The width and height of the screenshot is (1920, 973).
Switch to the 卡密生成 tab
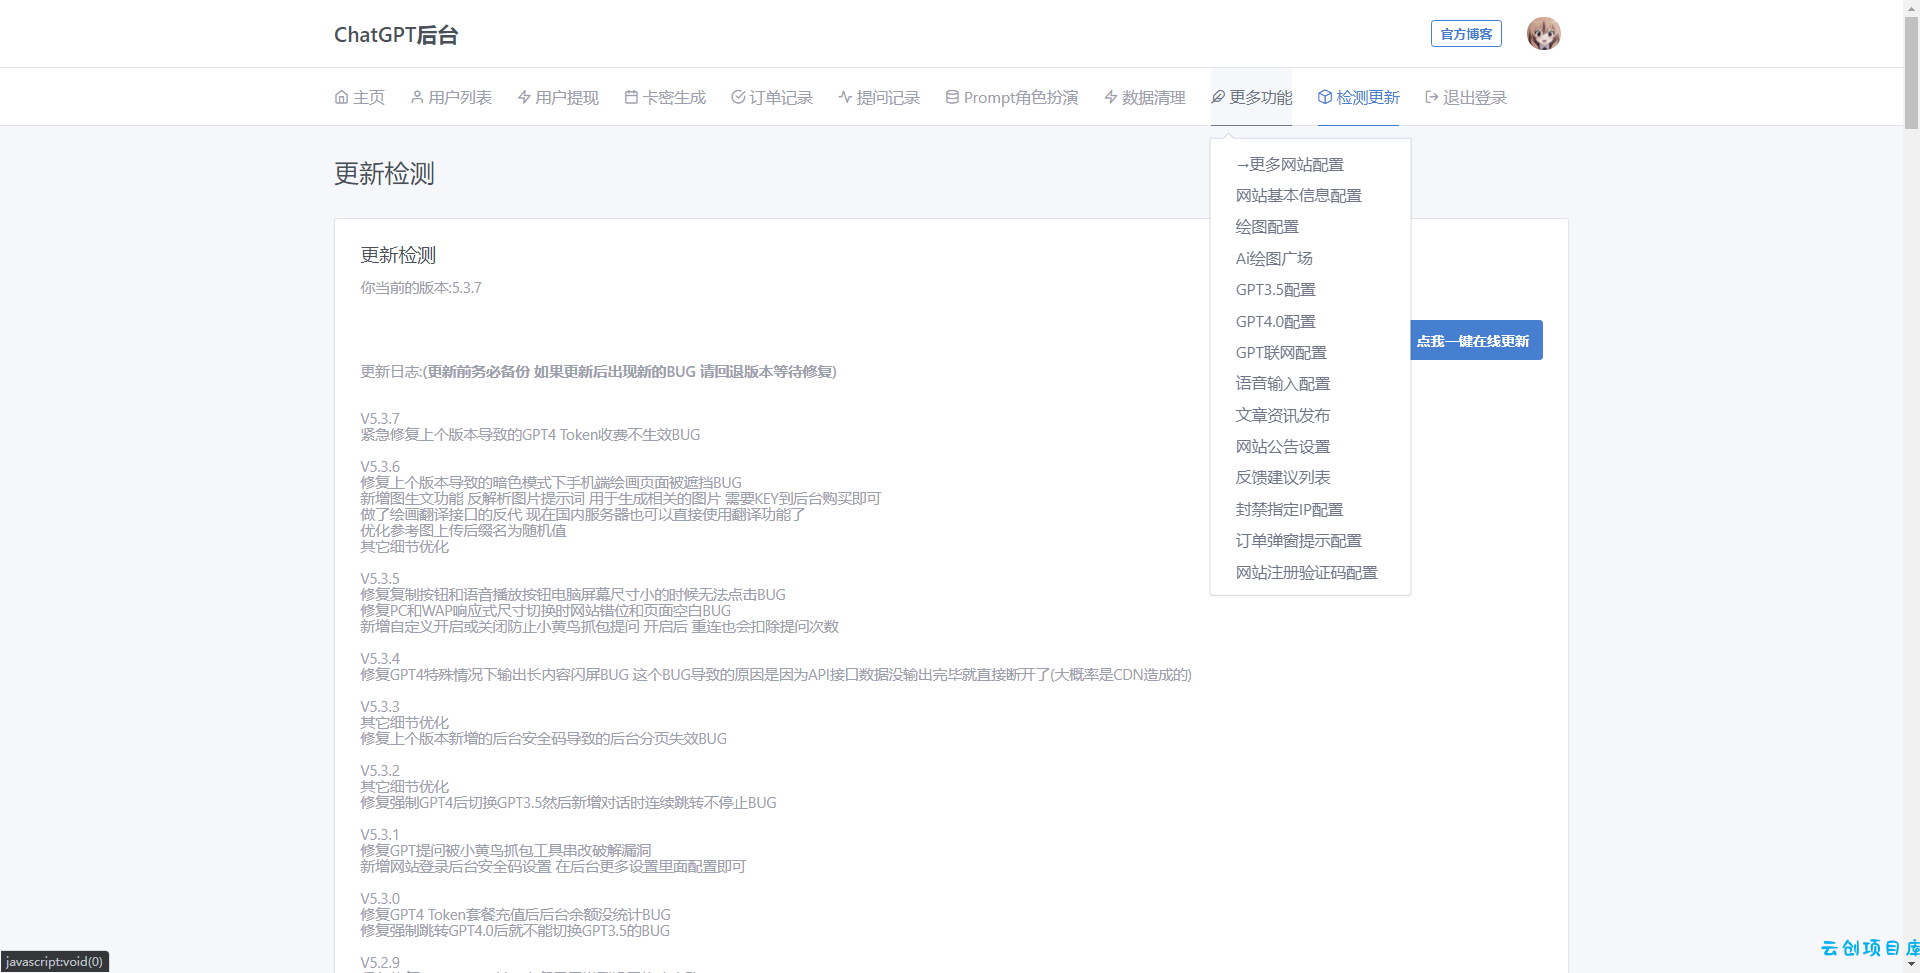point(665,97)
